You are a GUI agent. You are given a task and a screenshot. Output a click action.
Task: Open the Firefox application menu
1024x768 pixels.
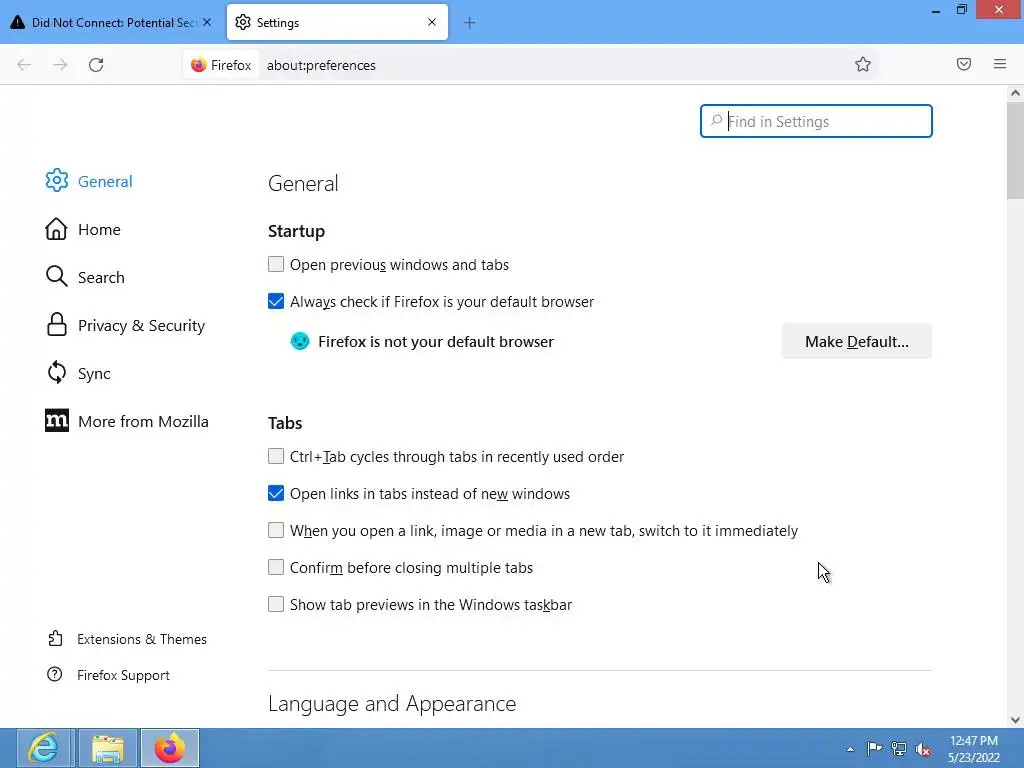1000,64
